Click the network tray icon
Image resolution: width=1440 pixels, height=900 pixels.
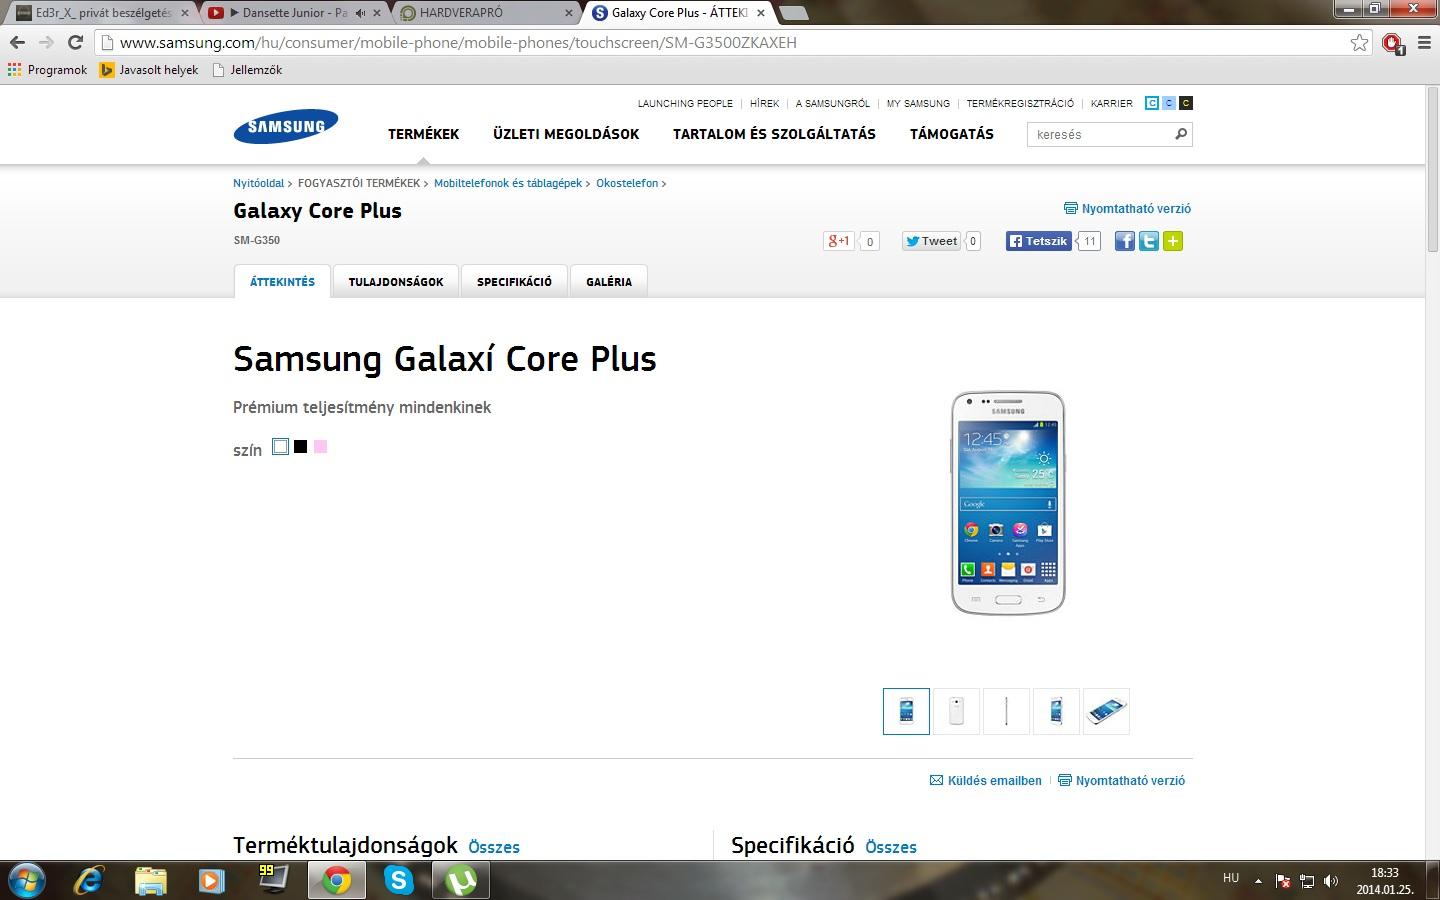point(1307,881)
